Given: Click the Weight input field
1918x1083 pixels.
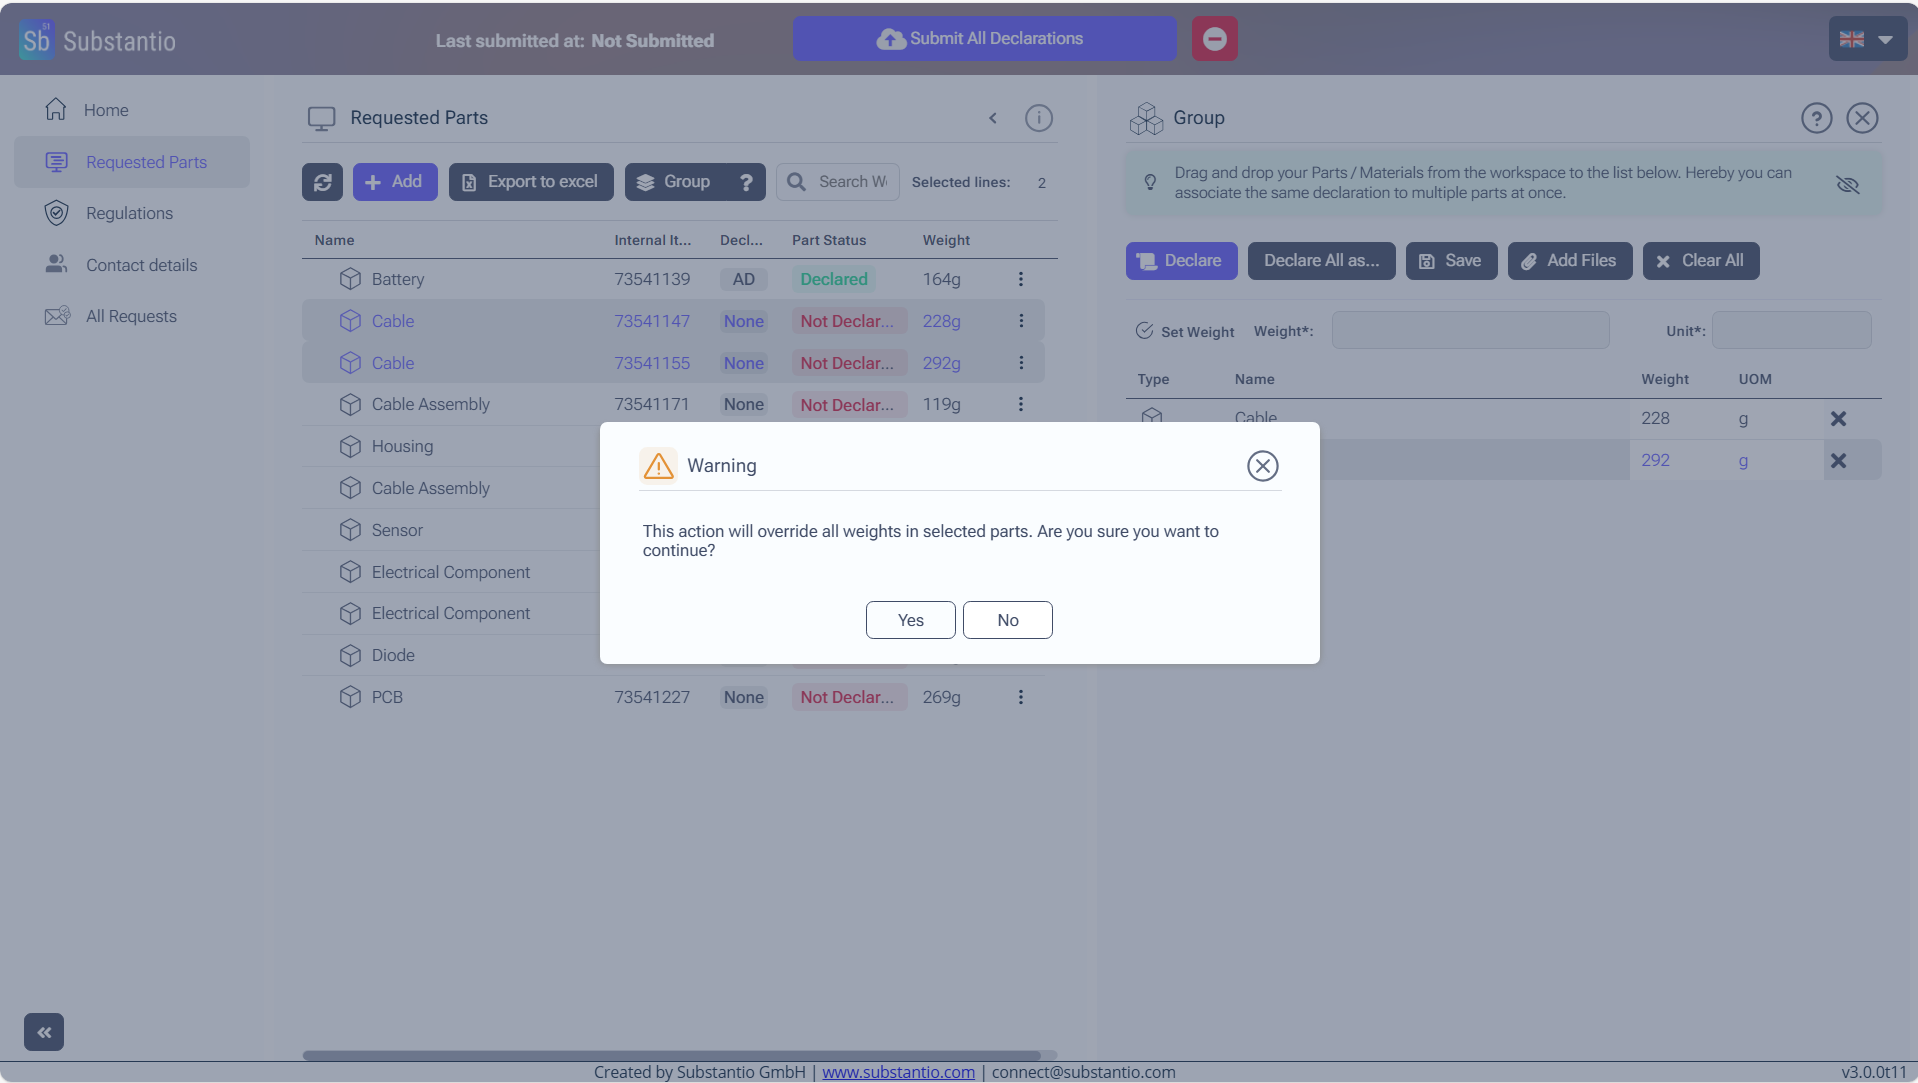Looking at the screenshot, I should (1470, 331).
